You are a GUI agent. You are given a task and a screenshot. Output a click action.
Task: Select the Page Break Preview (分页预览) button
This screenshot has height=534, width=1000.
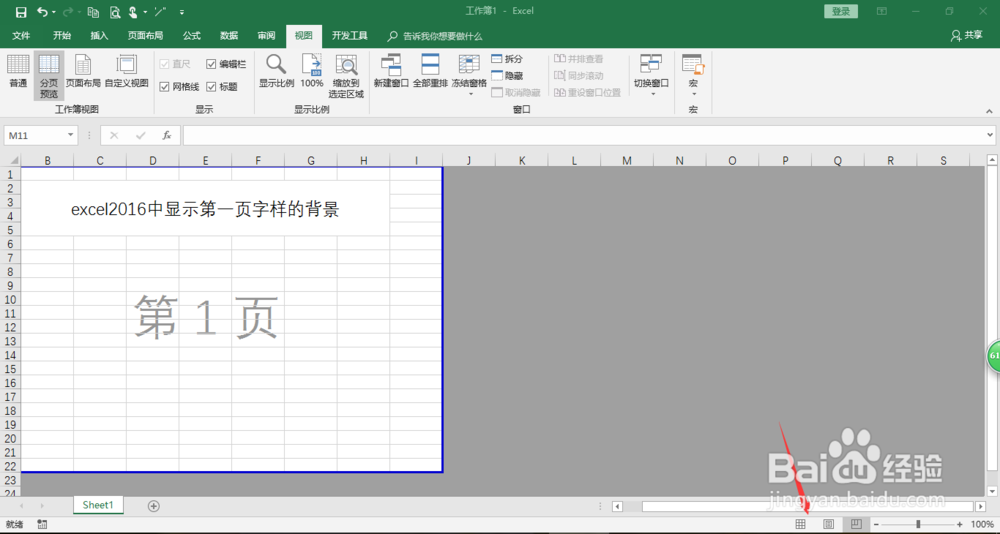tap(49, 76)
